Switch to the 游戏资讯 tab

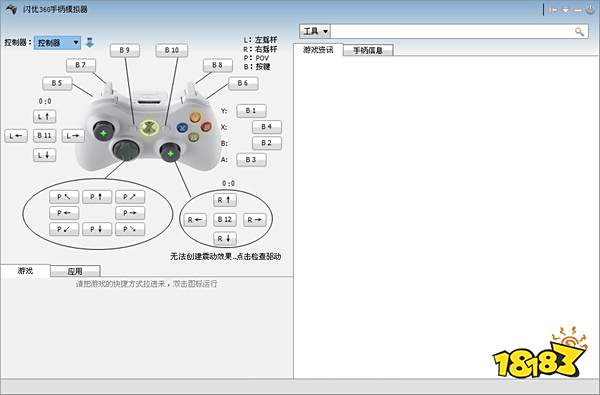tap(318, 49)
